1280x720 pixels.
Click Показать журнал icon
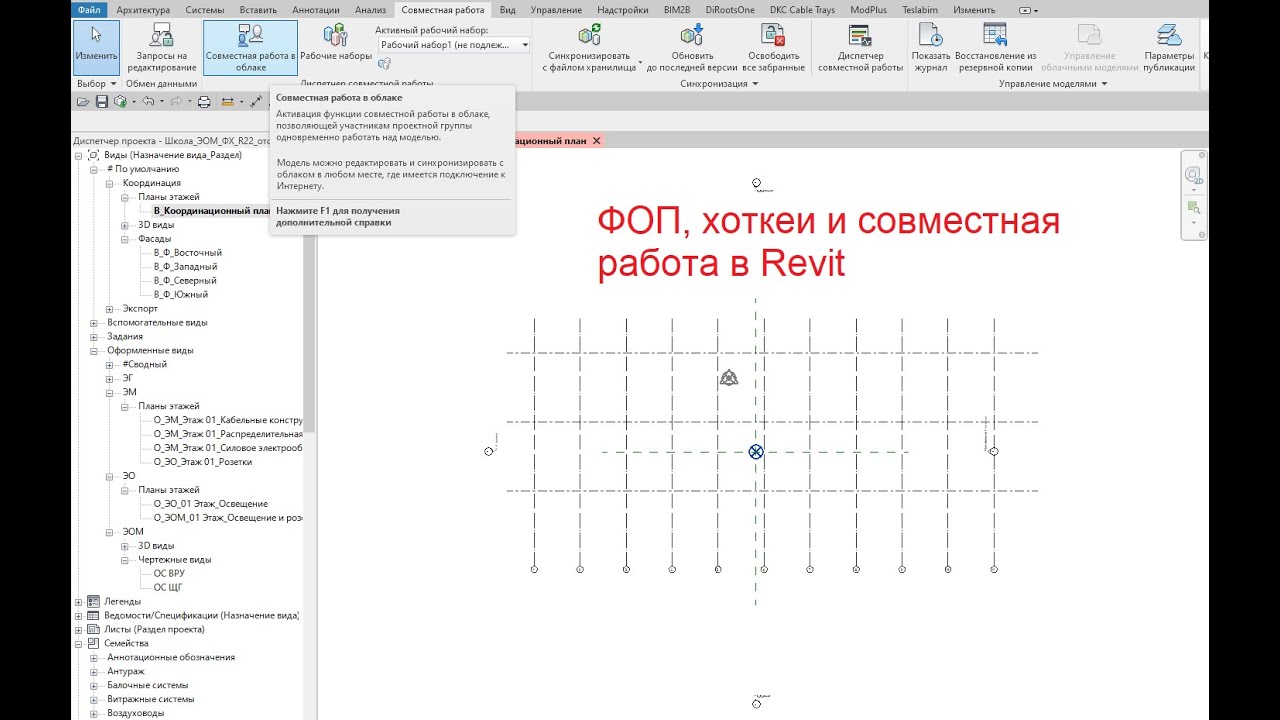pyautogui.click(x=931, y=47)
